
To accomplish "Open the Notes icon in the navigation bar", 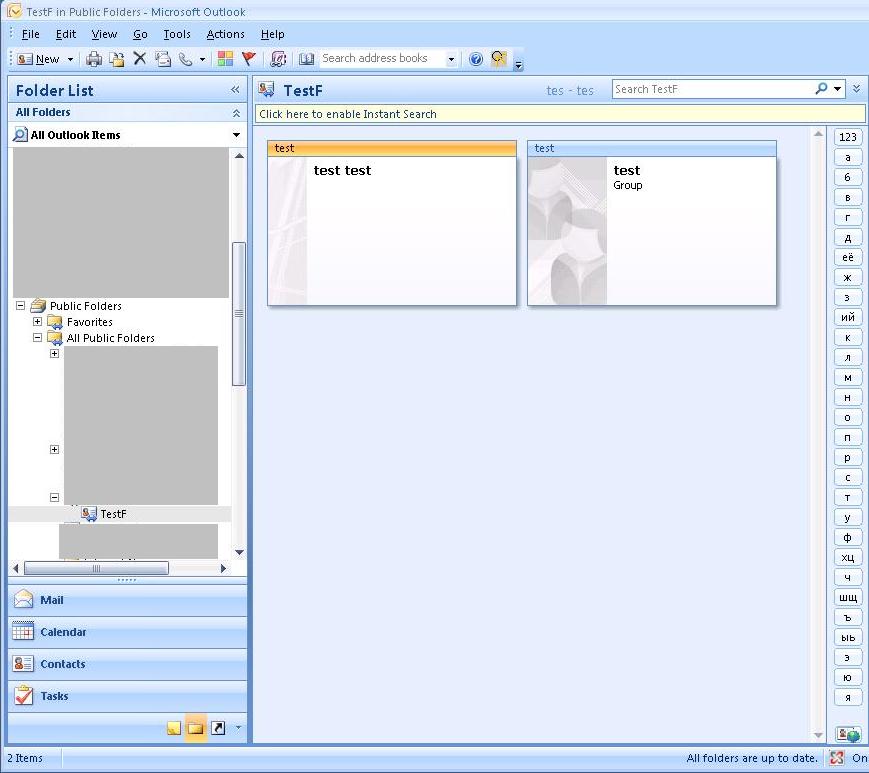I will [x=173, y=728].
